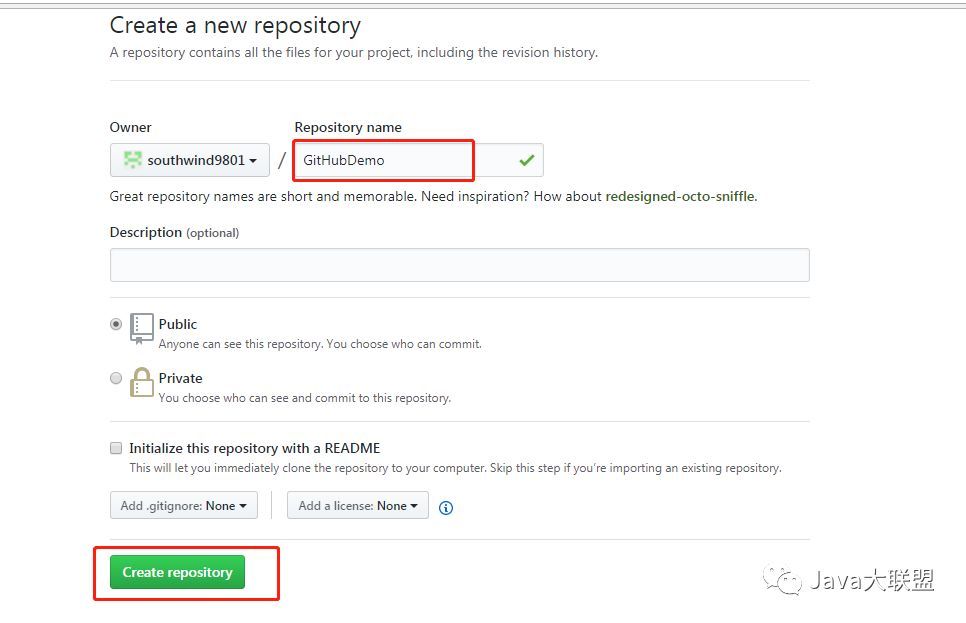
Task: Open the Add .gitignore dropdown
Action: tap(184, 505)
